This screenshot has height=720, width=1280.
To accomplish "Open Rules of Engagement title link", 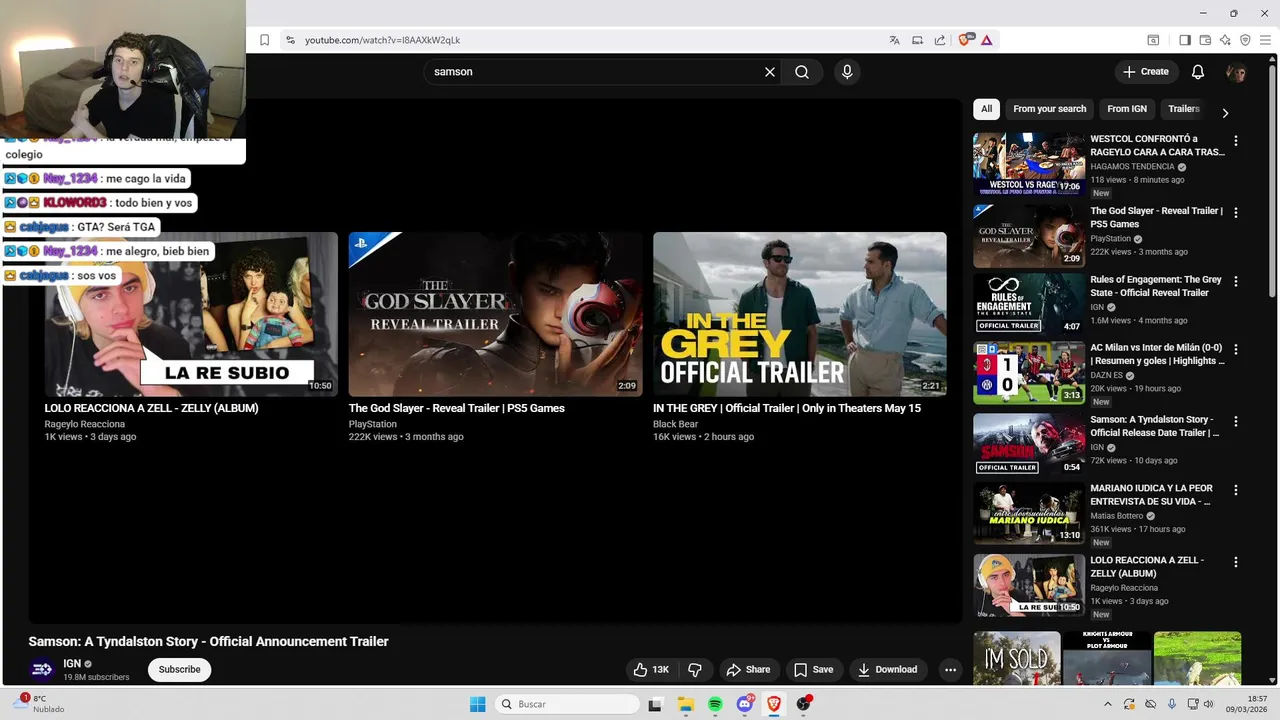I will tap(1156, 286).
